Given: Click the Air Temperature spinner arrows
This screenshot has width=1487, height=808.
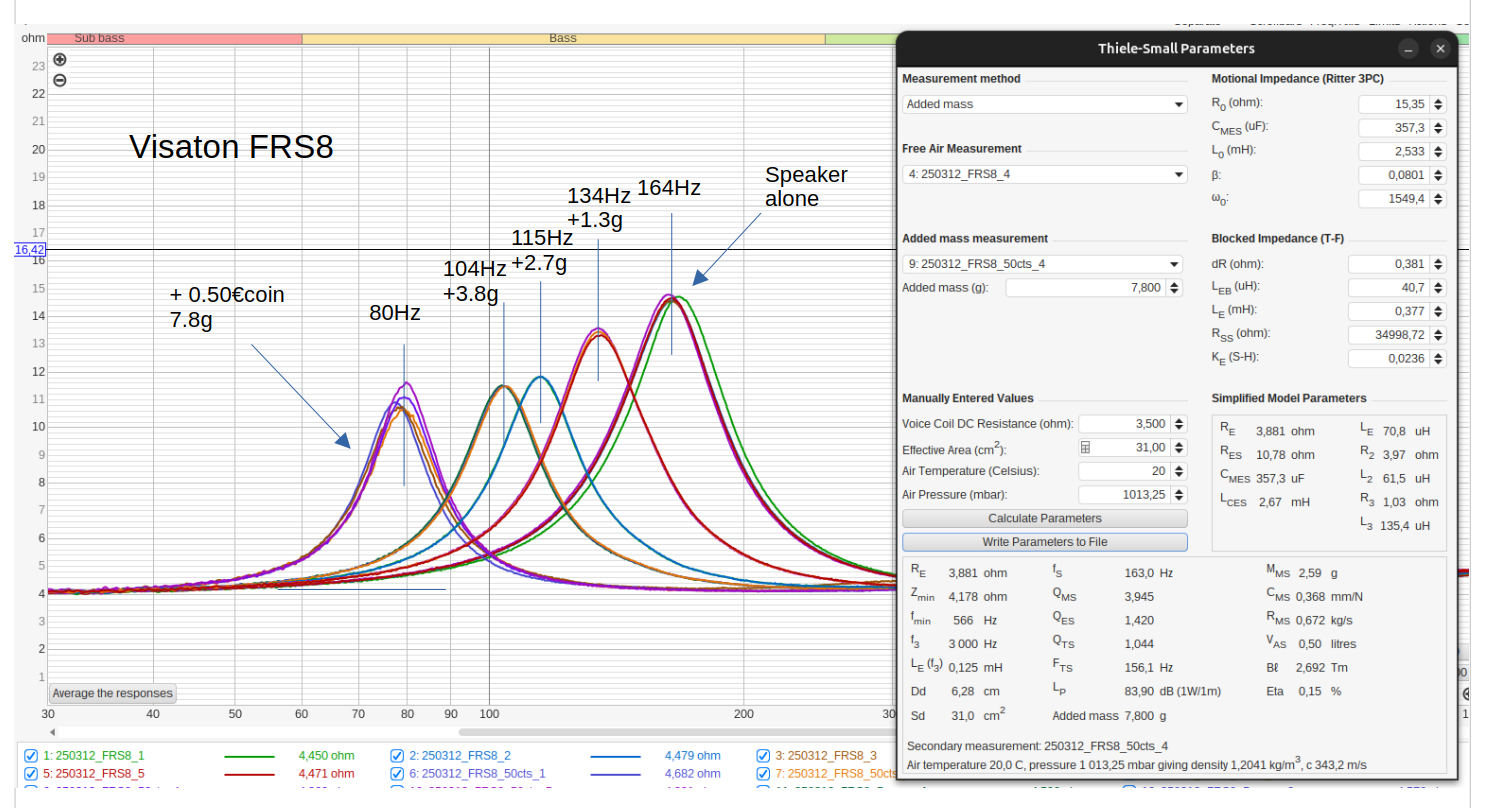Looking at the screenshot, I should (x=1178, y=471).
